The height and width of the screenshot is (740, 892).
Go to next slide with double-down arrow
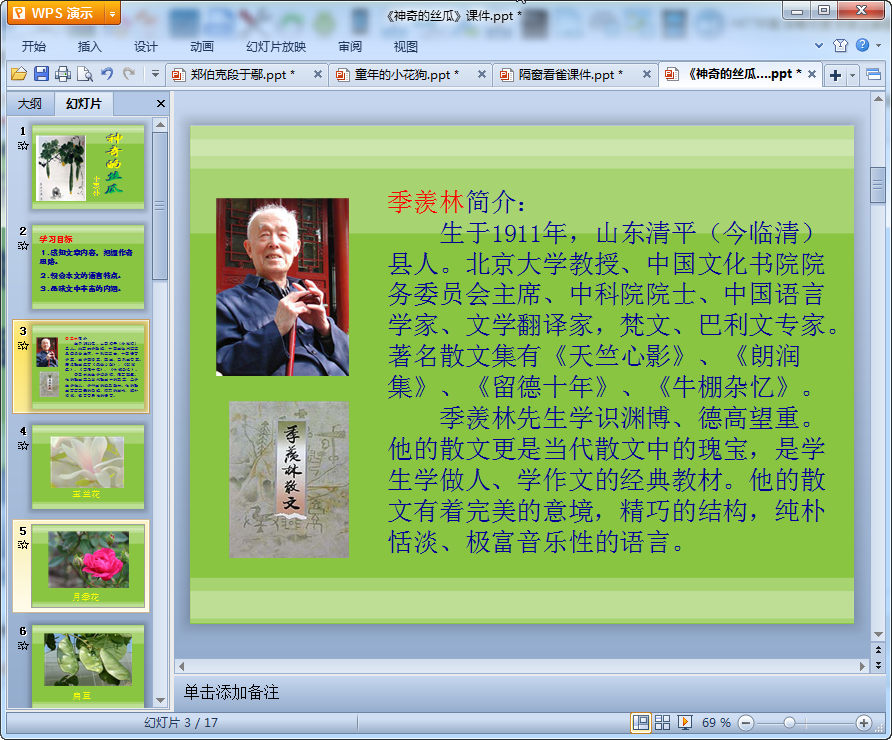[x=878, y=665]
